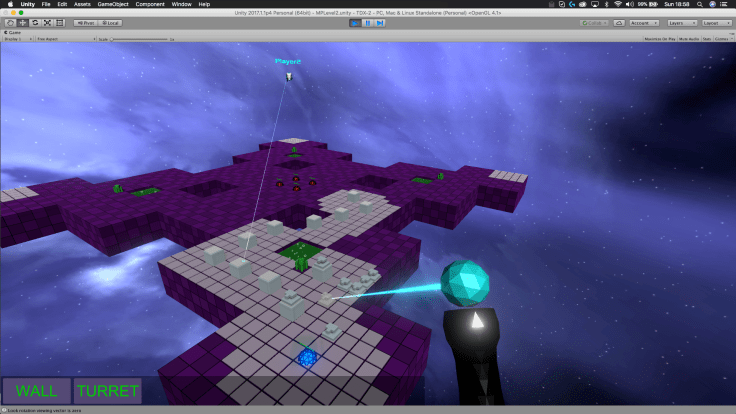
Task: Select the Rect Transform tool
Action: (59, 22)
